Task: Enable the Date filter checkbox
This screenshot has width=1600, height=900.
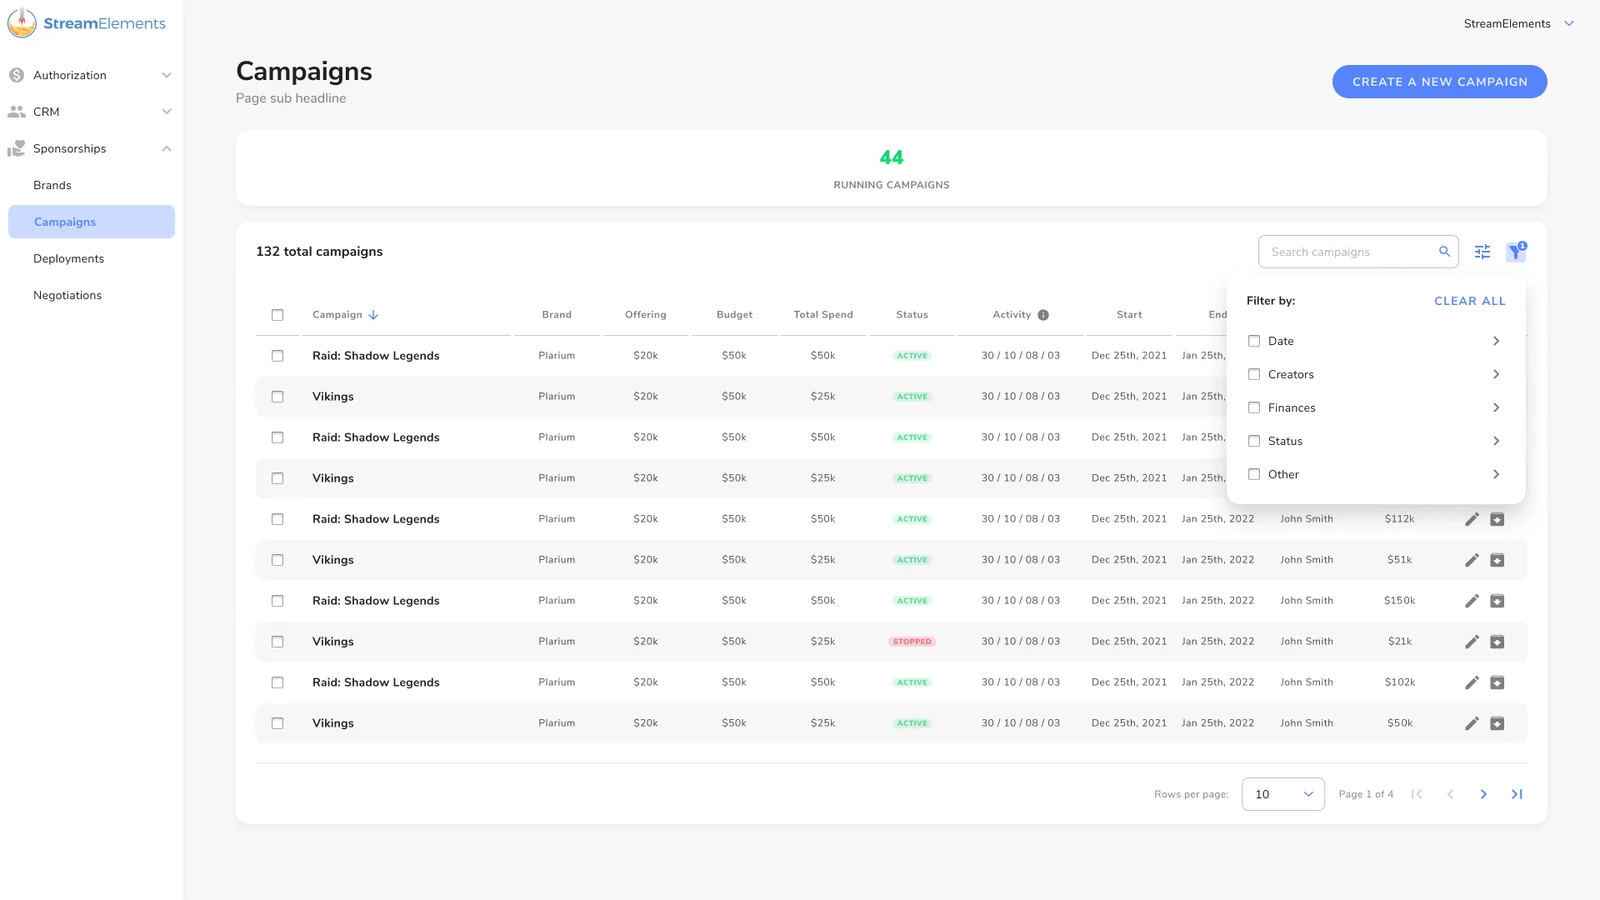Action: pos(1254,341)
